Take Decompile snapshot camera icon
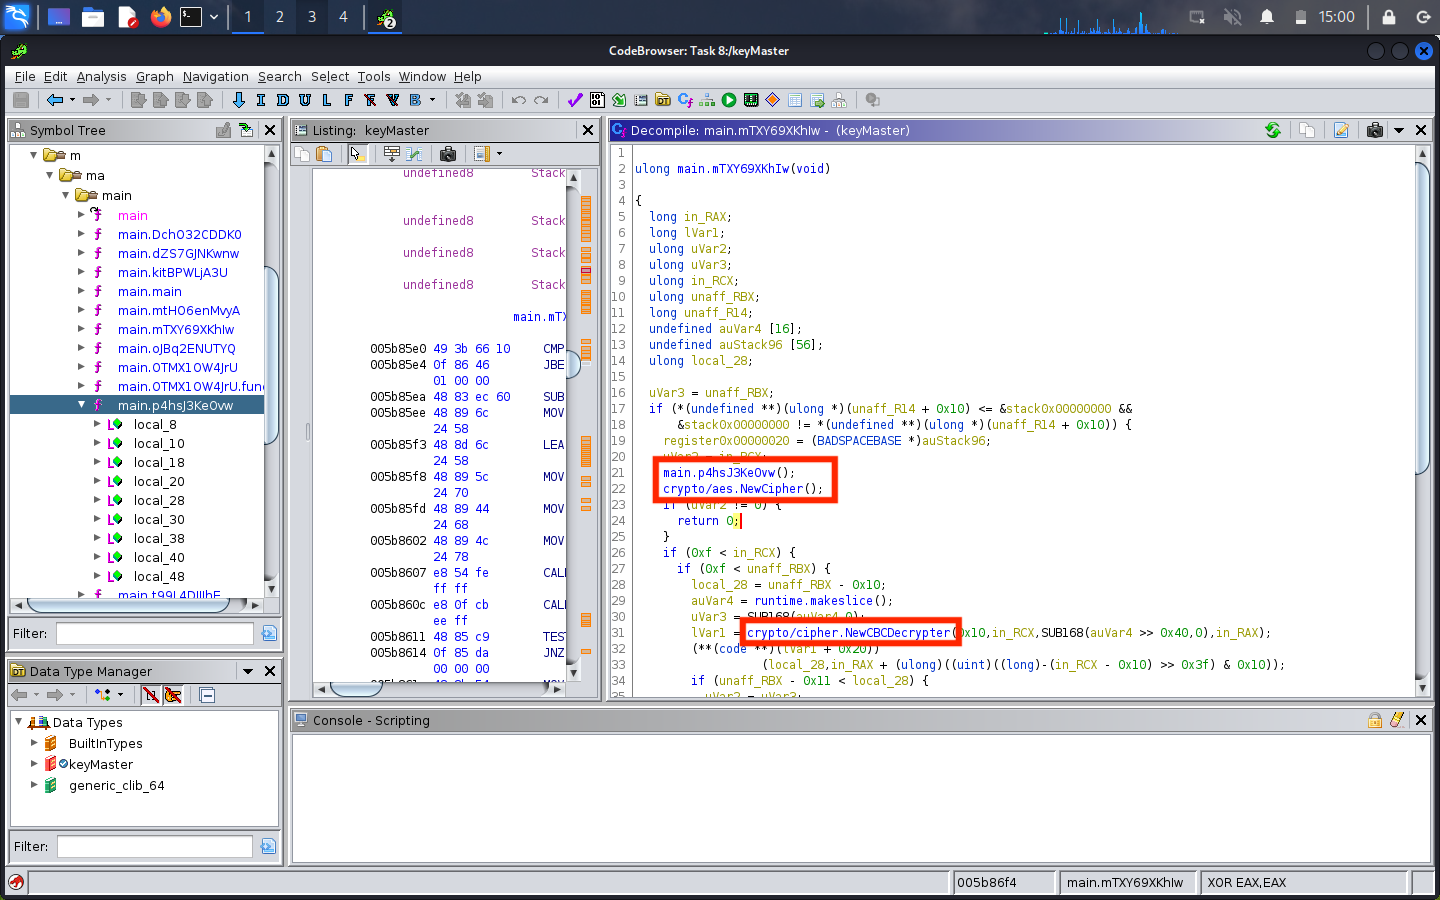Viewport: 1440px width, 900px height. (x=1375, y=130)
